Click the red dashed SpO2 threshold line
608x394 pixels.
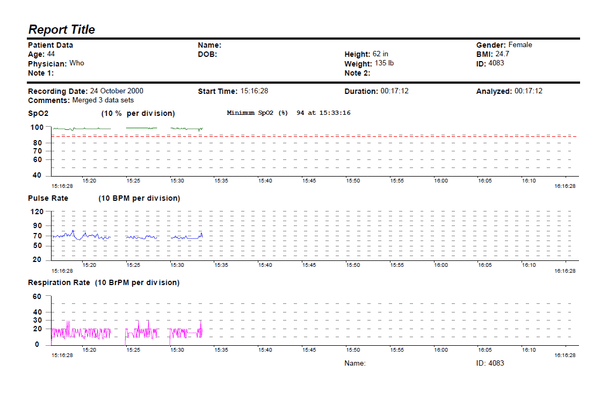click(x=314, y=137)
